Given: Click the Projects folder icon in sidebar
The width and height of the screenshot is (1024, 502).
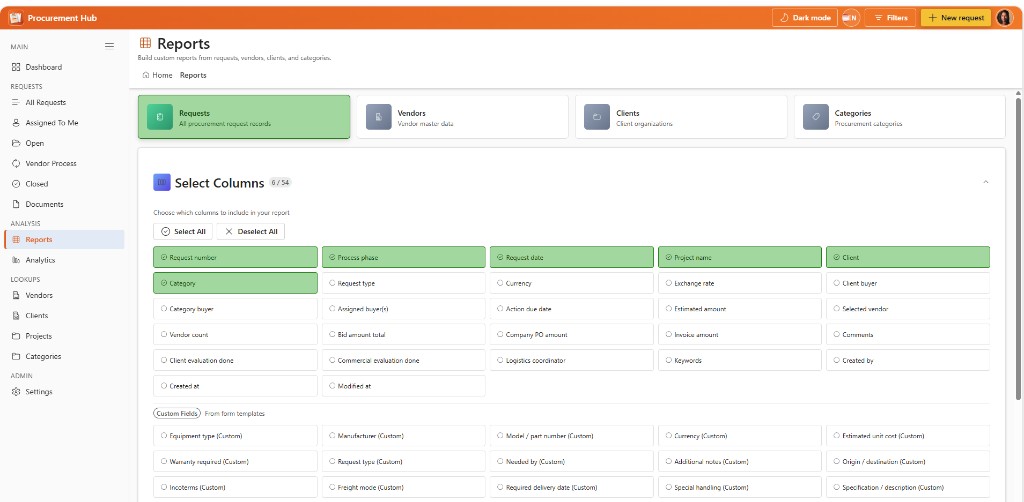Looking at the screenshot, I should coord(16,336).
